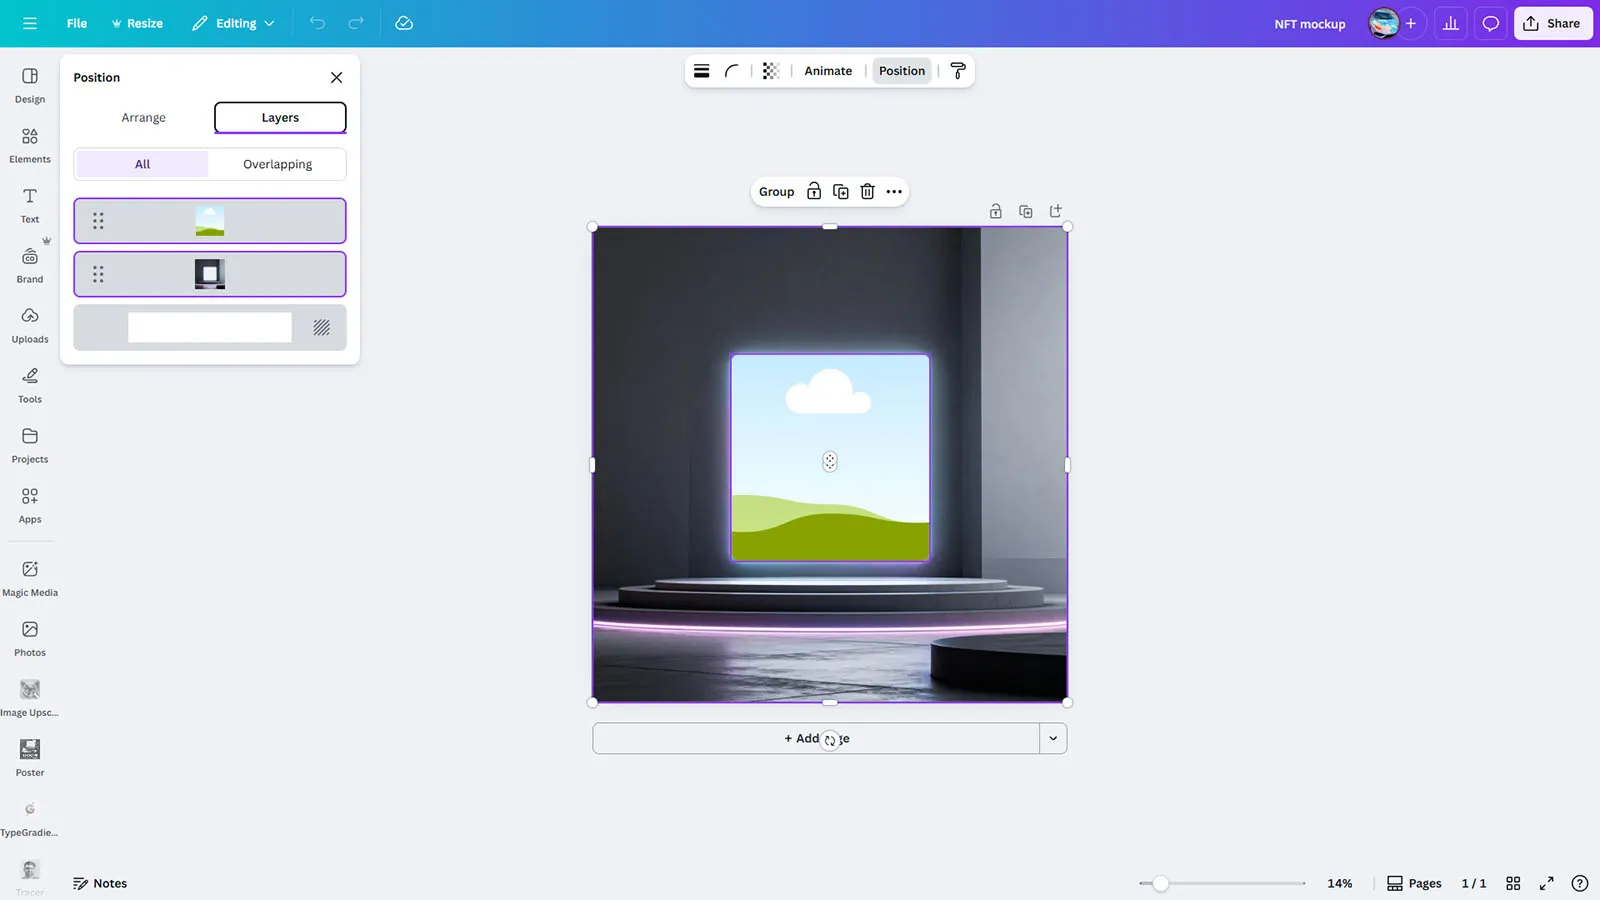This screenshot has height=900, width=1600.
Task: Switch to the Arrange tab
Action: (x=143, y=118)
